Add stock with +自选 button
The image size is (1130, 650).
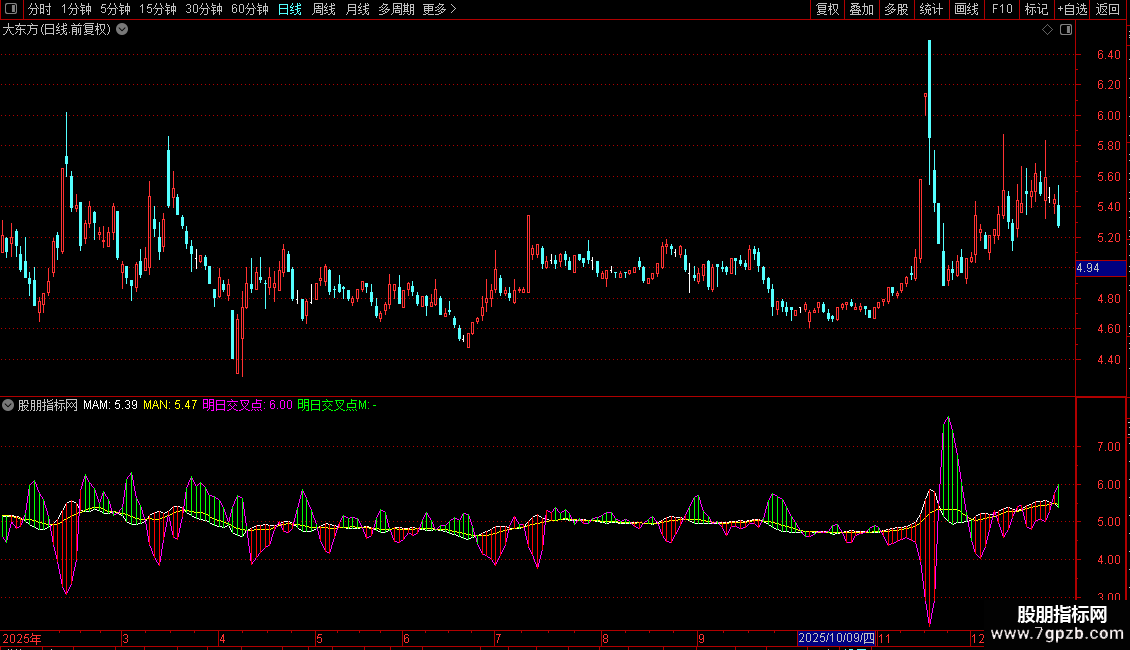click(x=1072, y=9)
